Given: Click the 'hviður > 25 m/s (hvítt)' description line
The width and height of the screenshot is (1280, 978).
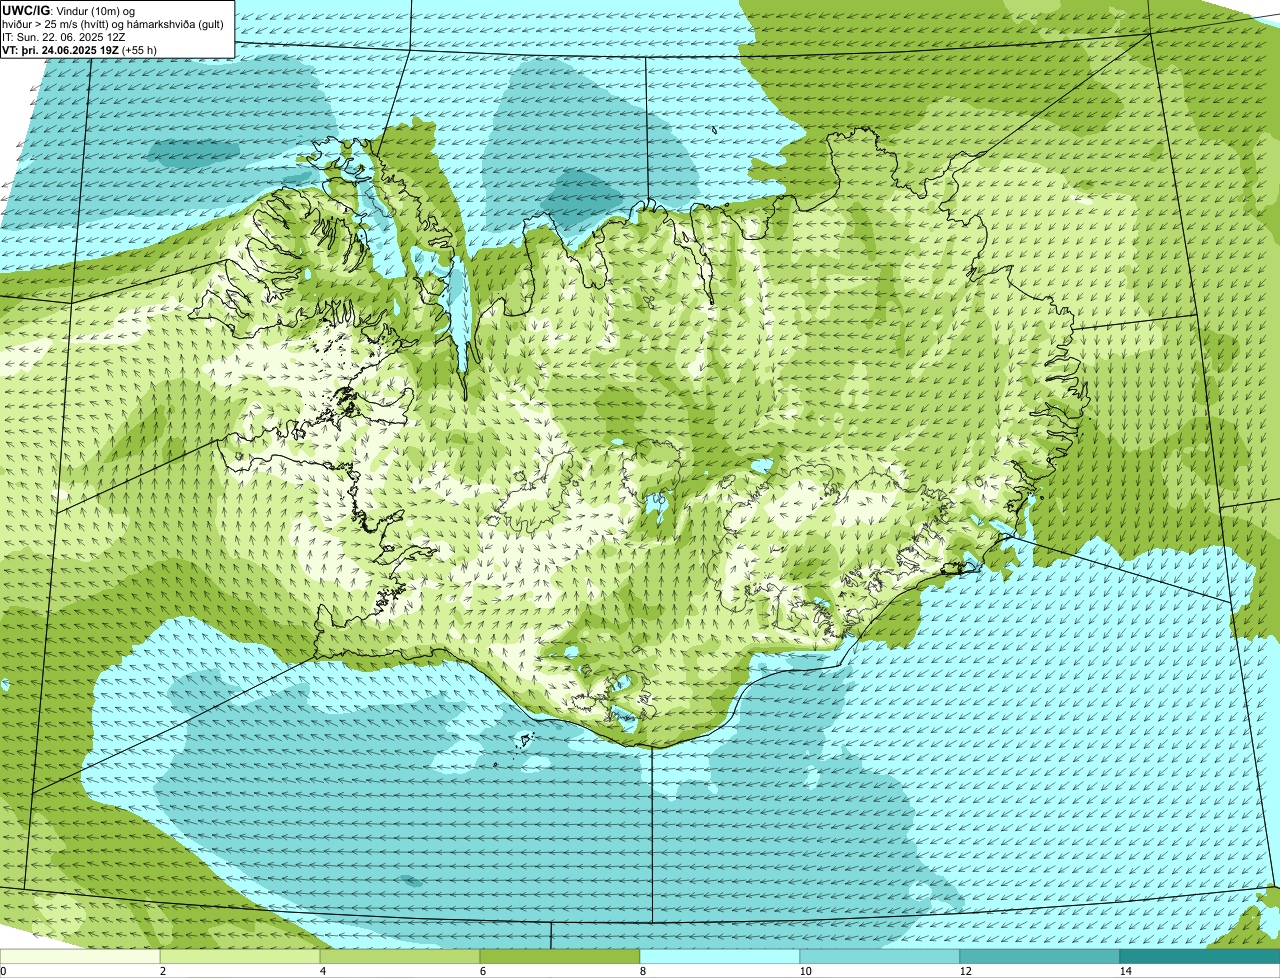Looking at the screenshot, I should pyautogui.click(x=113, y=24).
